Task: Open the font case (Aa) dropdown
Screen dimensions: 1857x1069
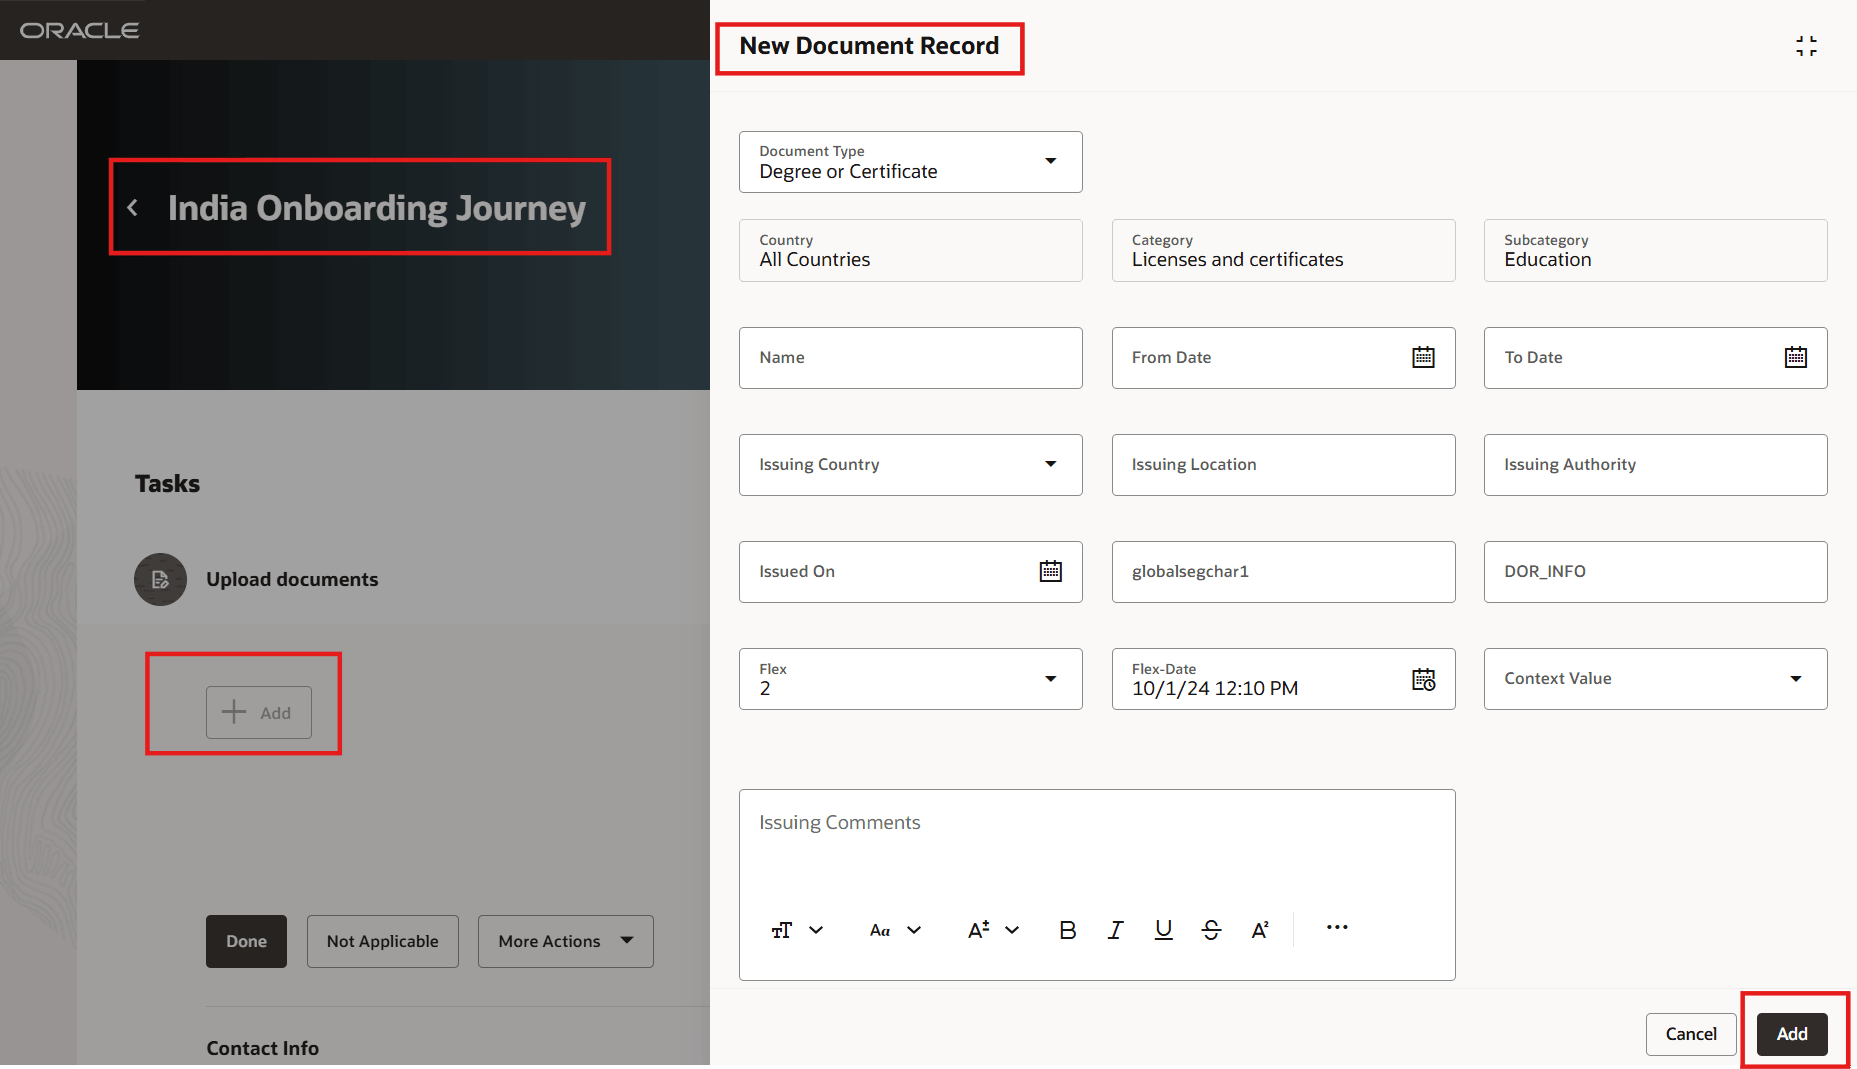Action: tap(895, 930)
